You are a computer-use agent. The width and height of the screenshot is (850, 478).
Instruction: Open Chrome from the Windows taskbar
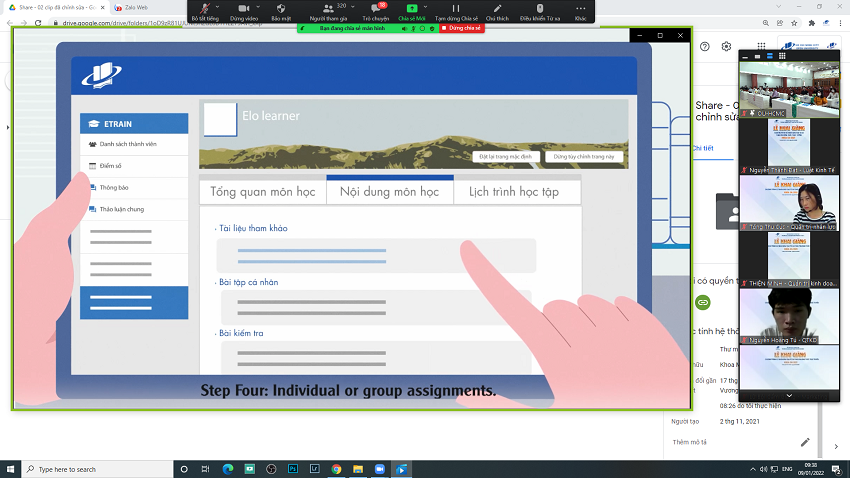click(x=336, y=468)
